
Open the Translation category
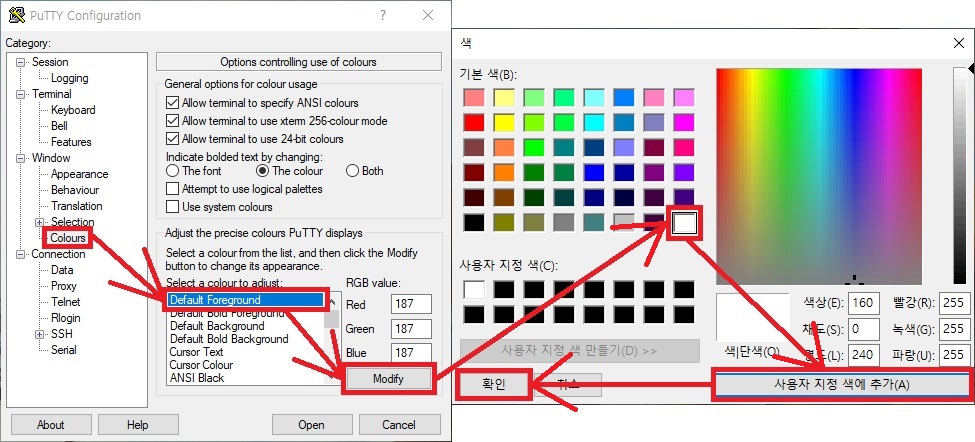pyautogui.click(x=76, y=206)
